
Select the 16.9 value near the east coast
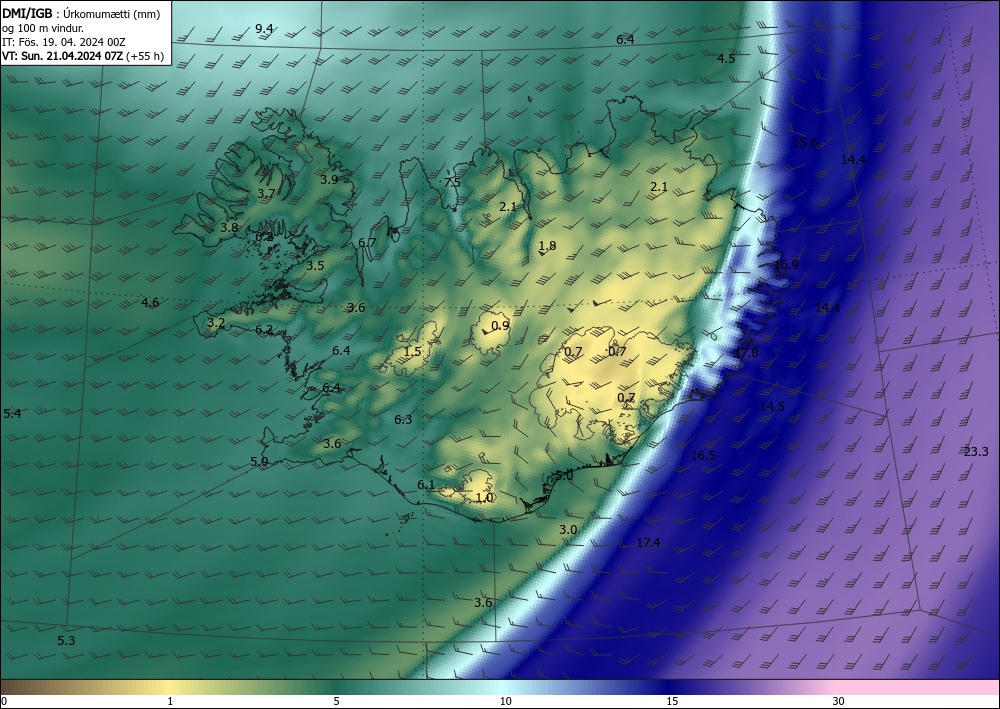point(786,265)
